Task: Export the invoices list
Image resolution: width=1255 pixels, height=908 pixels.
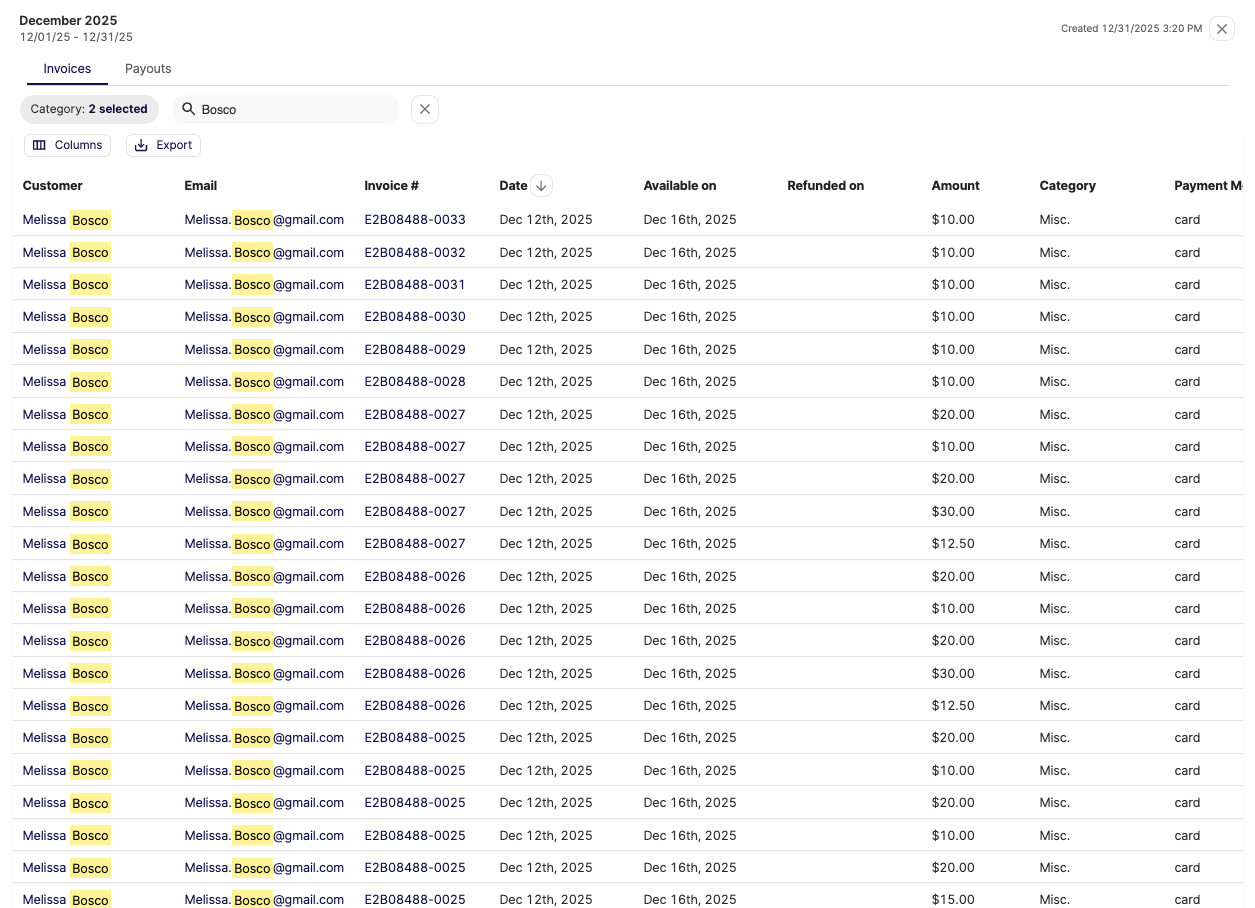Action: click(x=163, y=145)
